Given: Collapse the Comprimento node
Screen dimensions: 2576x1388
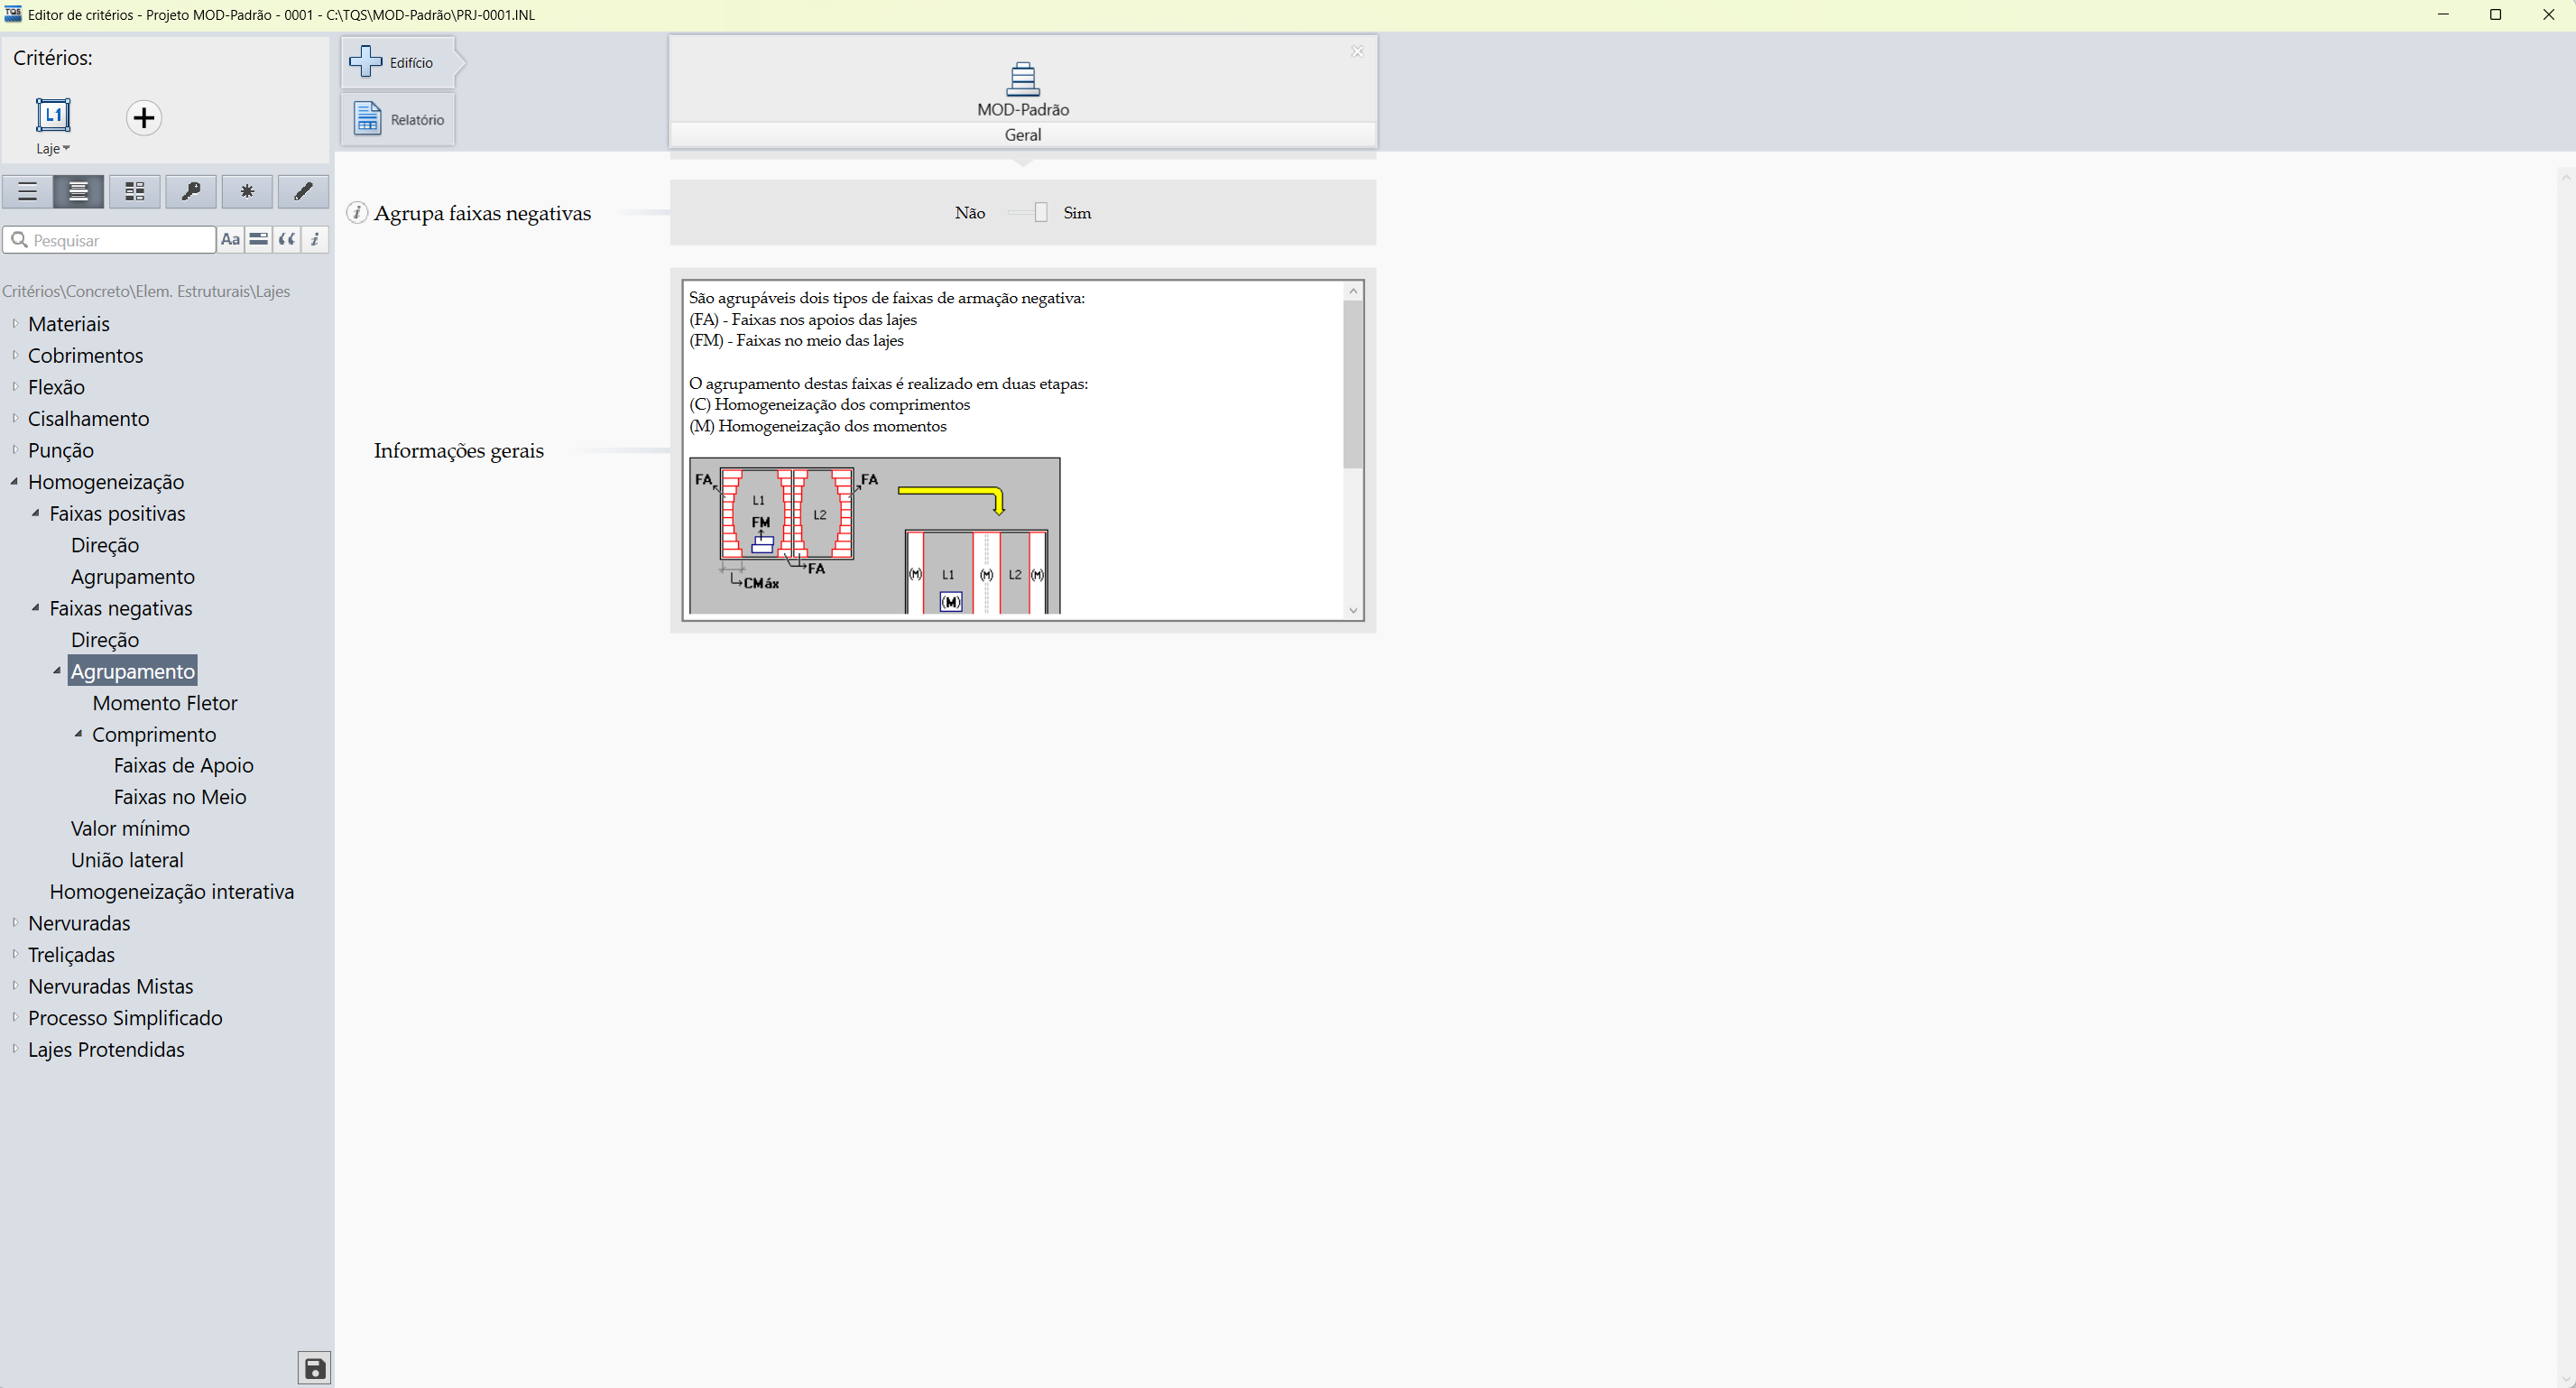Looking at the screenshot, I should [78, 733].
